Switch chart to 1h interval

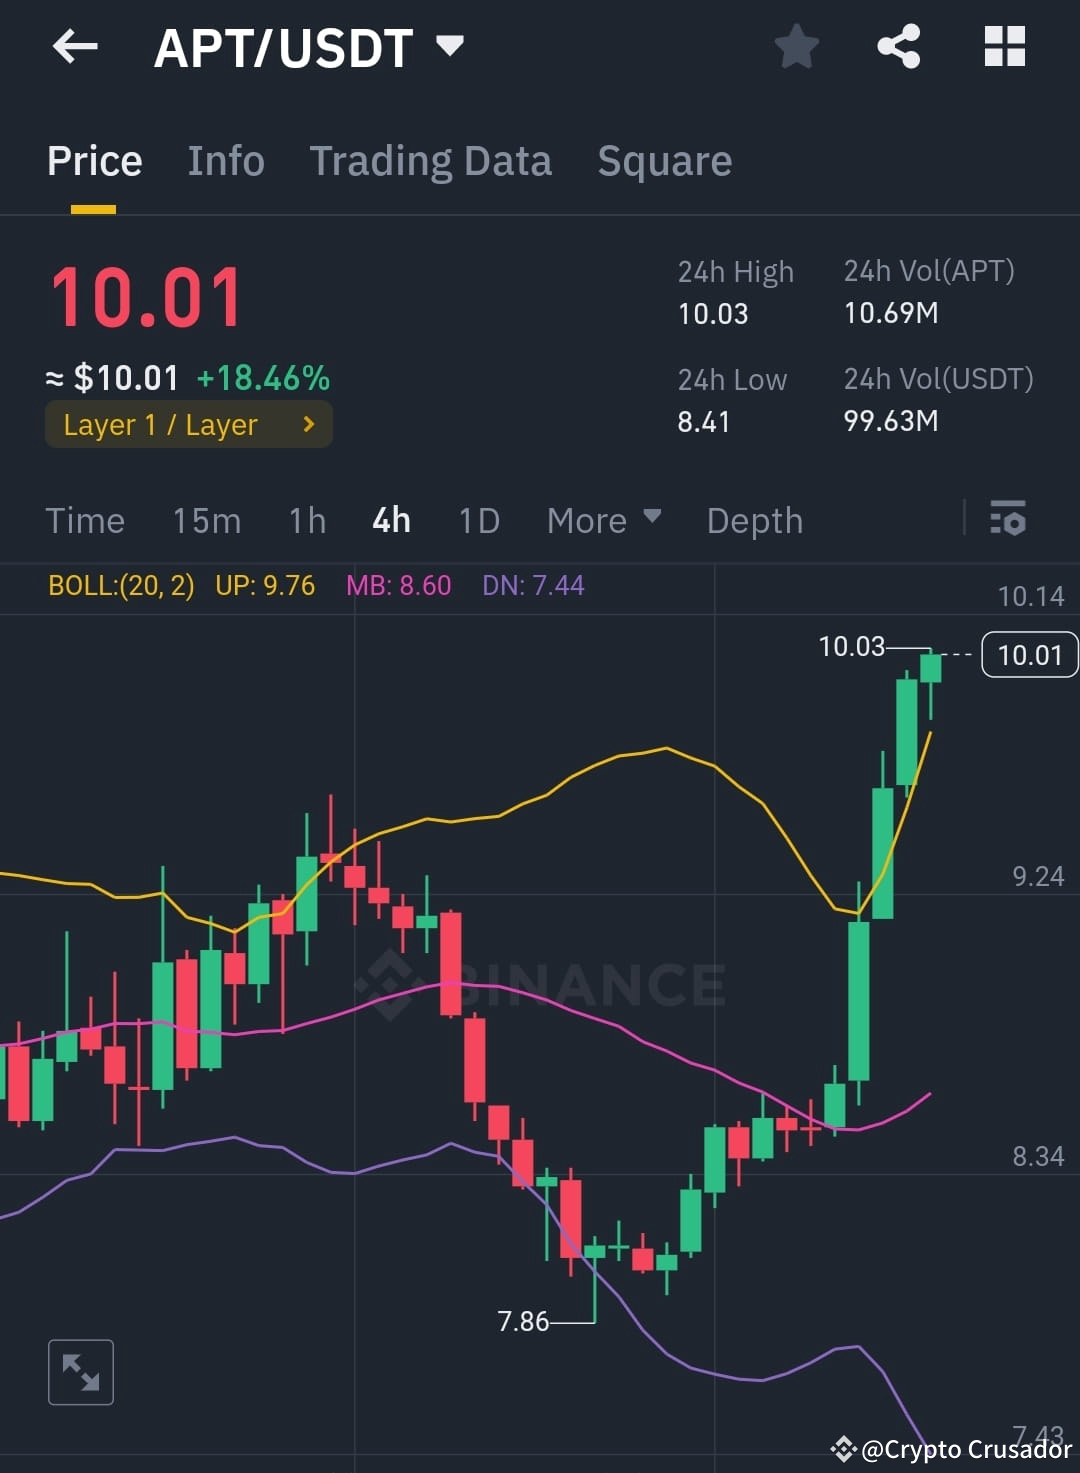(x=307, y=520)
